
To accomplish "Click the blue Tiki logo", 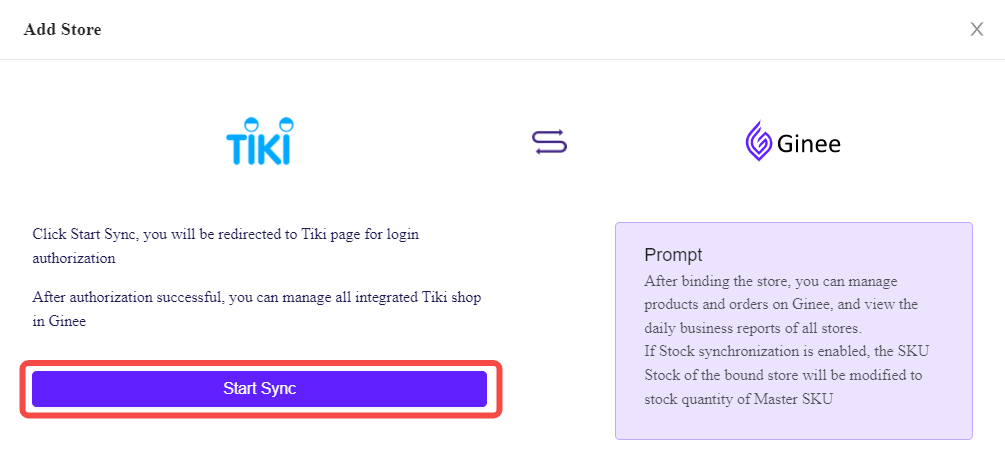I will (x=260, y=141).
